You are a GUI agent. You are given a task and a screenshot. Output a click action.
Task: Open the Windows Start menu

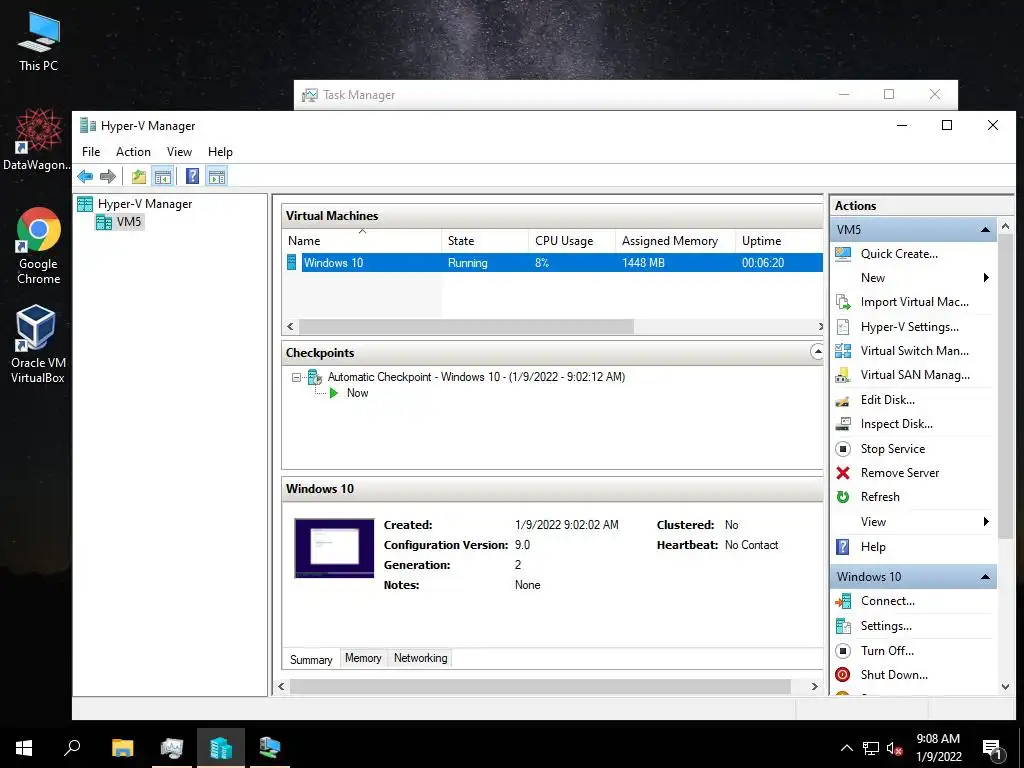click(x=24, y=748)
